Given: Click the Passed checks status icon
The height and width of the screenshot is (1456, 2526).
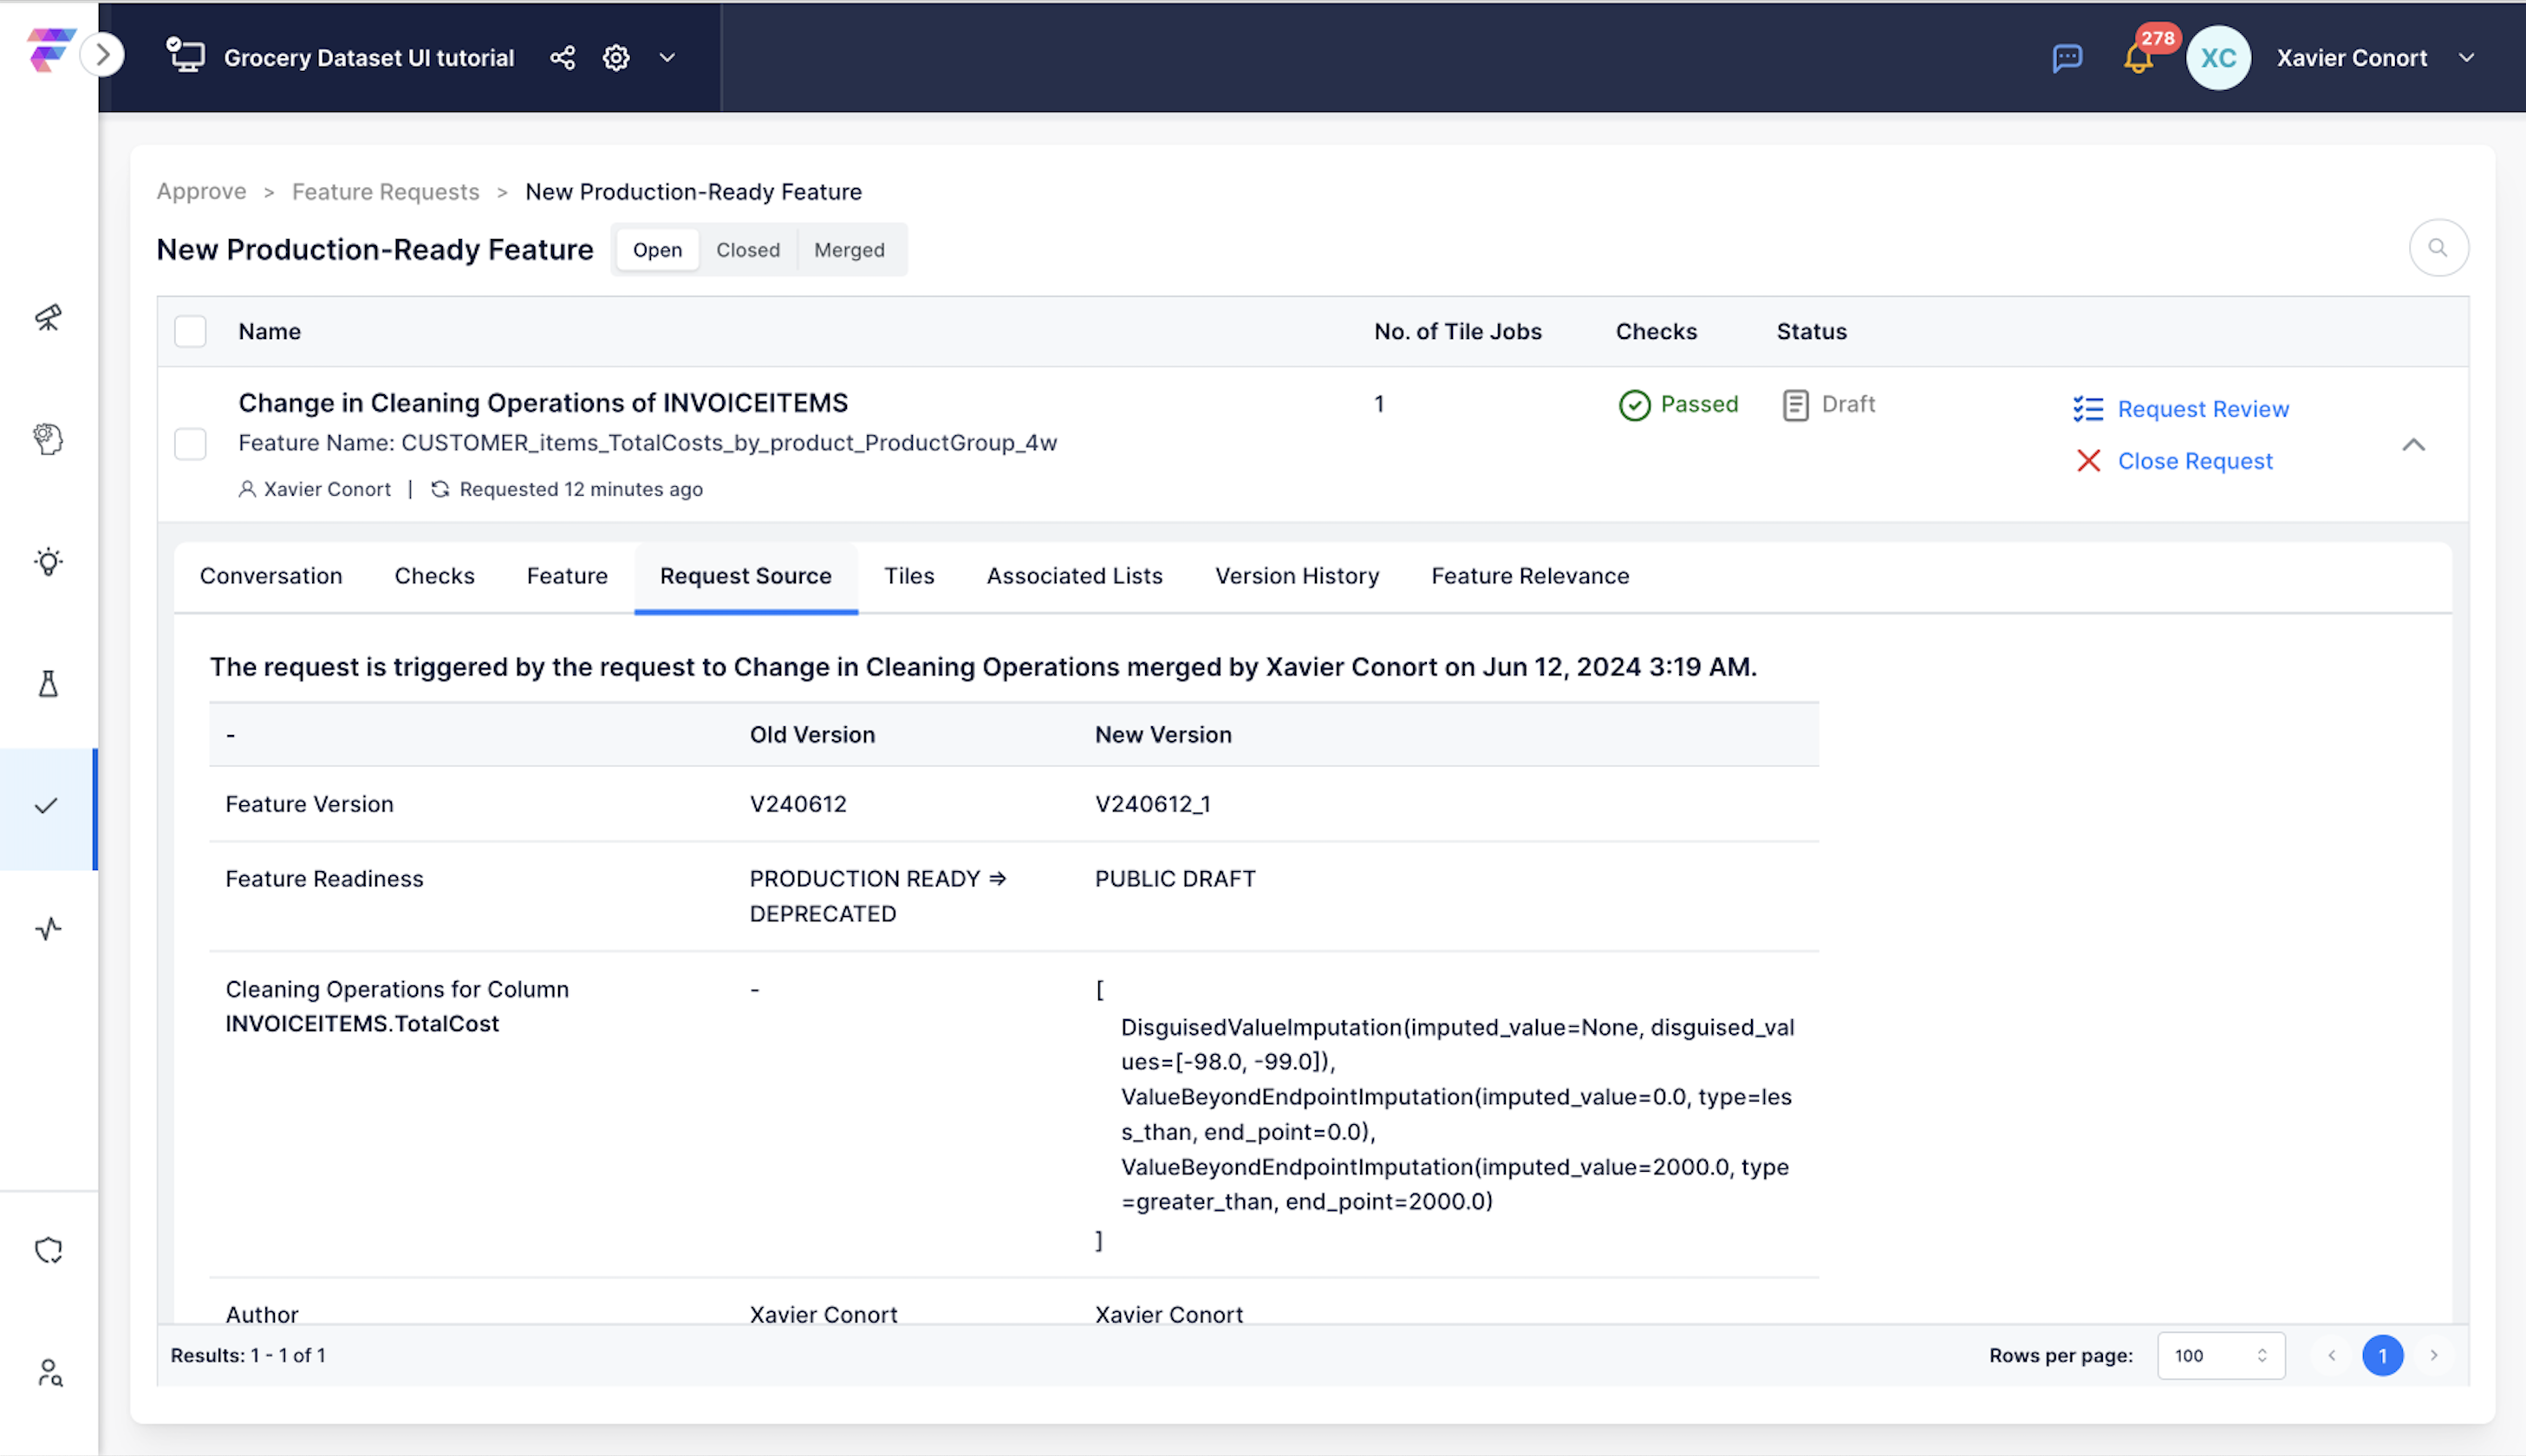Looking at the screenshot, I should 1634,405.
